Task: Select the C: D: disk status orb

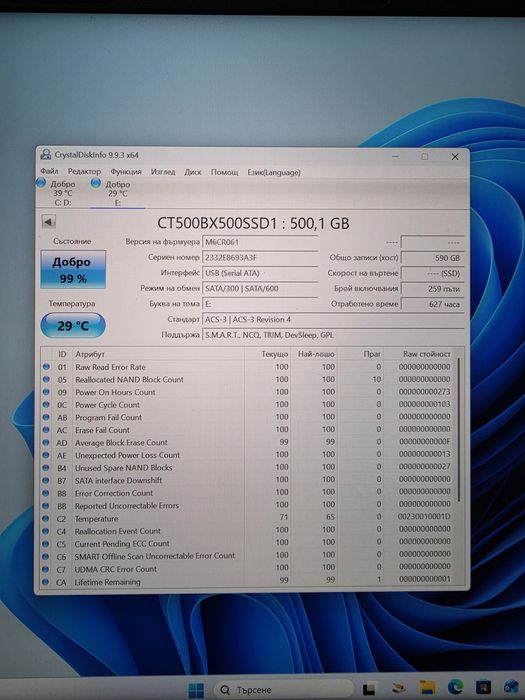Action: [41, 182]
